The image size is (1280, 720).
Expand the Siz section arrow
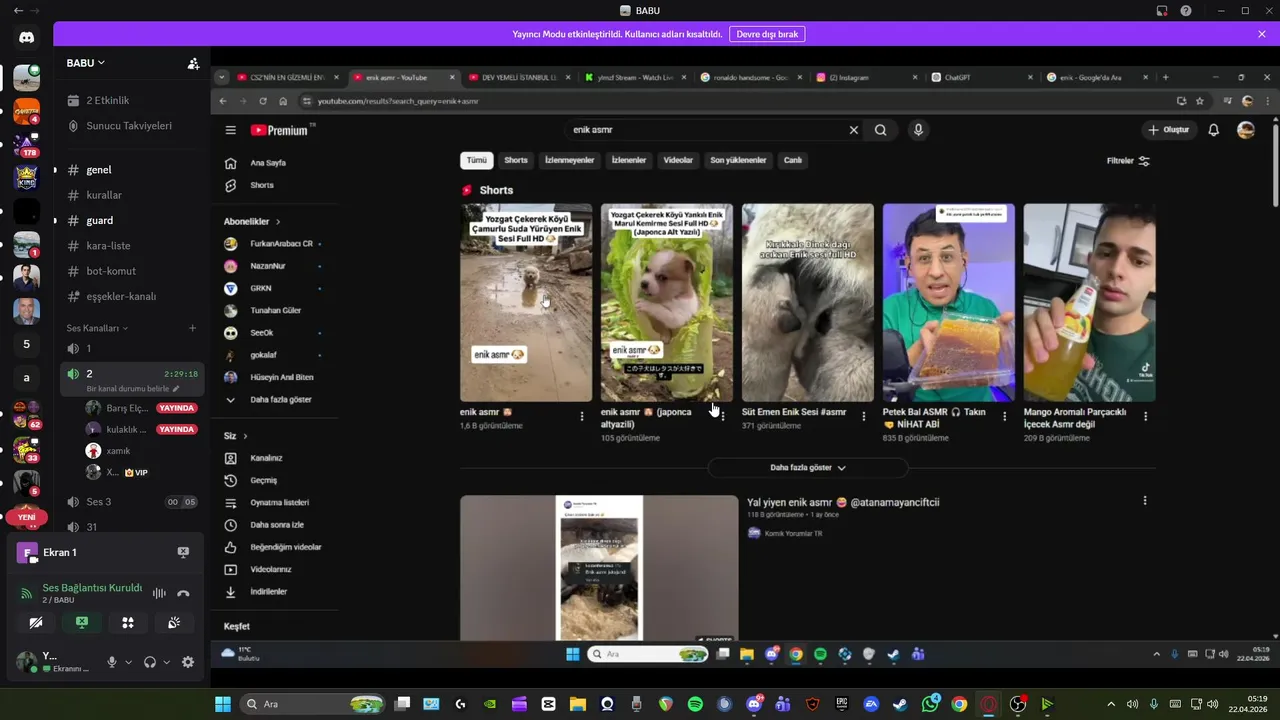coord(245,436)
